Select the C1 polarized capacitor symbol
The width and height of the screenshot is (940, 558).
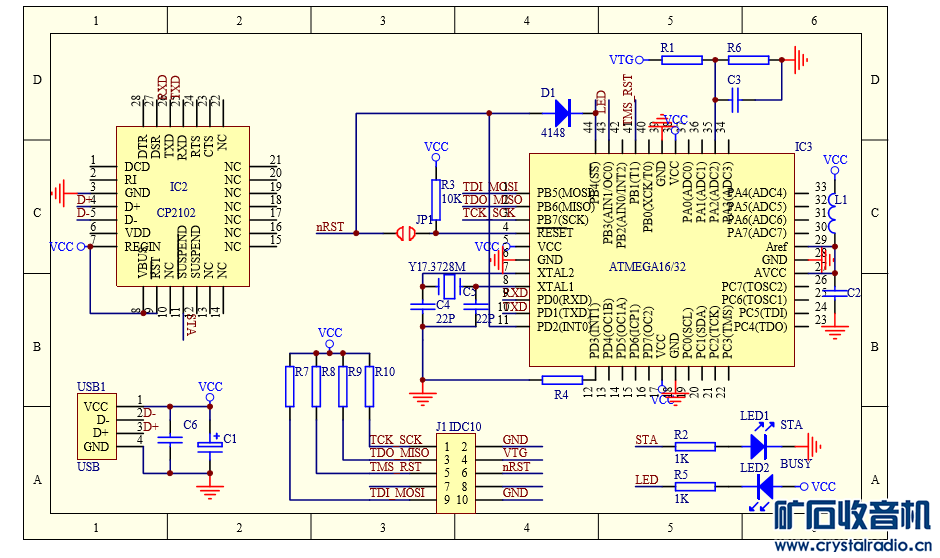pyautogui.click(x=210, y=444)
